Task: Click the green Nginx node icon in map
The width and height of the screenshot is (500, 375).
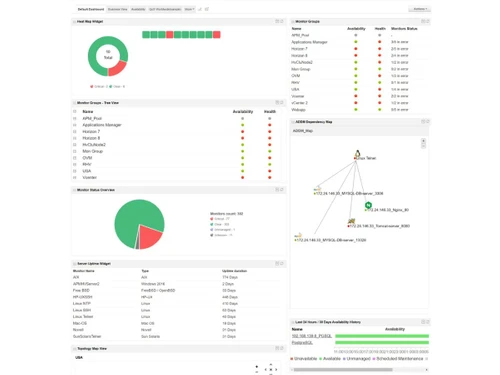Action: tap(368, 205)
